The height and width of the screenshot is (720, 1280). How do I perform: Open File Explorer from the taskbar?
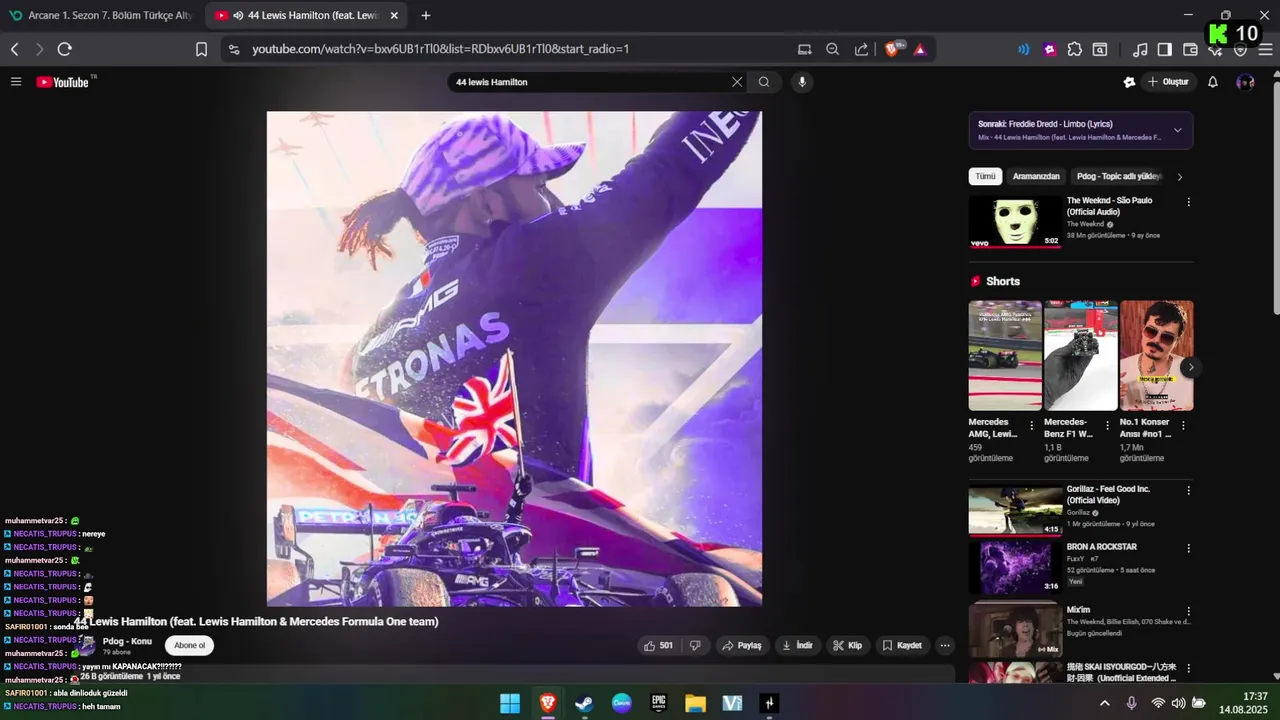click(695, 703)
